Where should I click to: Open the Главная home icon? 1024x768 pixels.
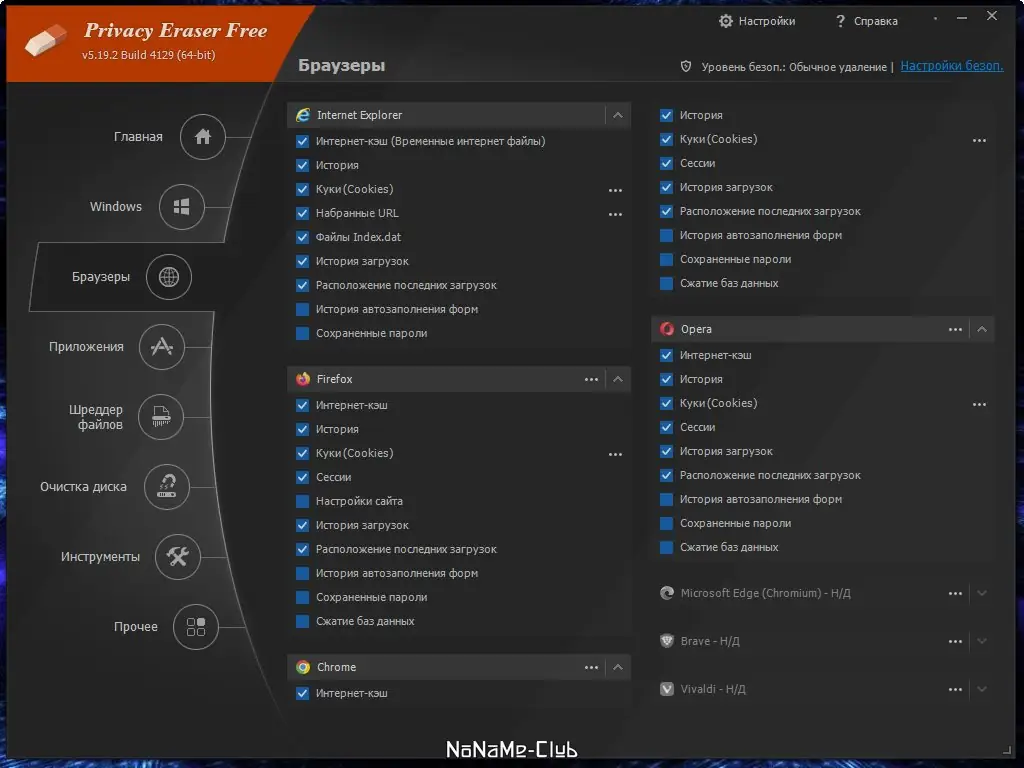[x=202, y=137]
